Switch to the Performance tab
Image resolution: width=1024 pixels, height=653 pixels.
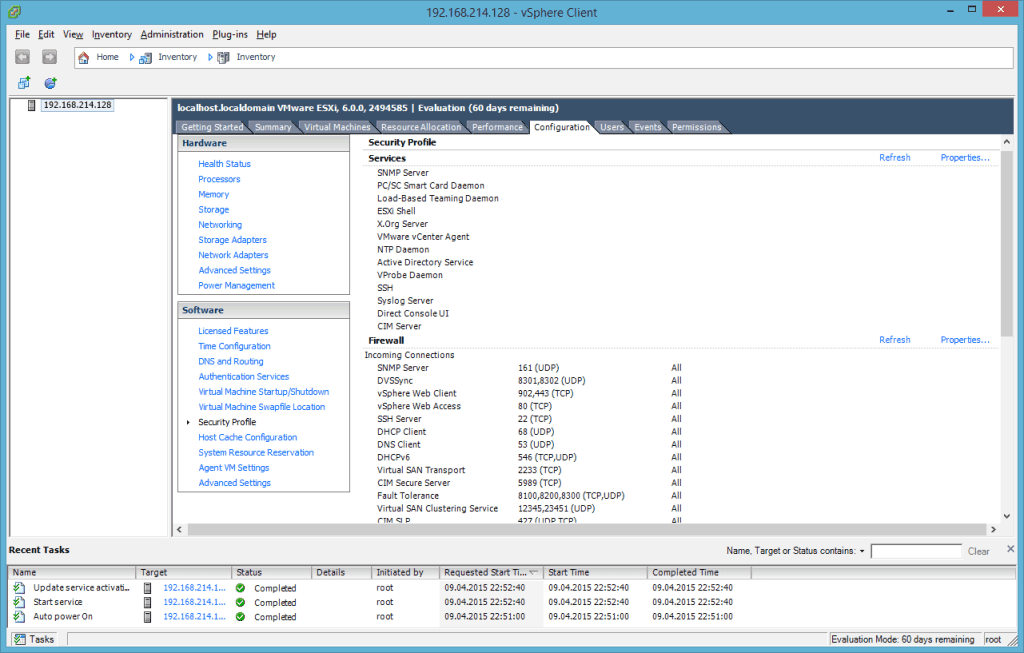coord(497,127)
